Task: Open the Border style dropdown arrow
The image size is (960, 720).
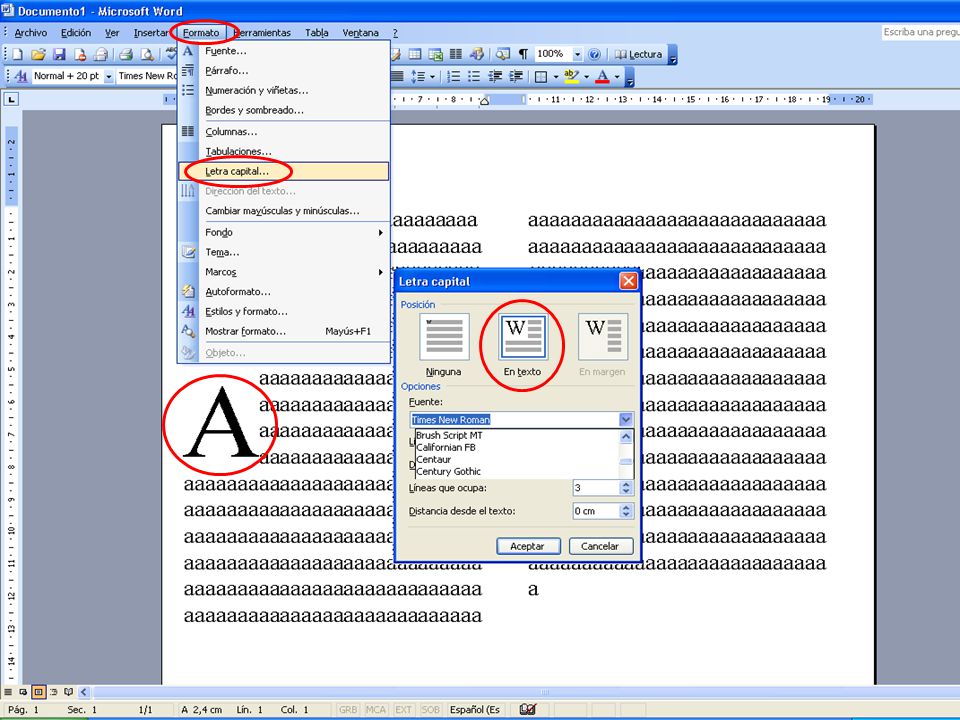Action: click(x=556, y=77)
